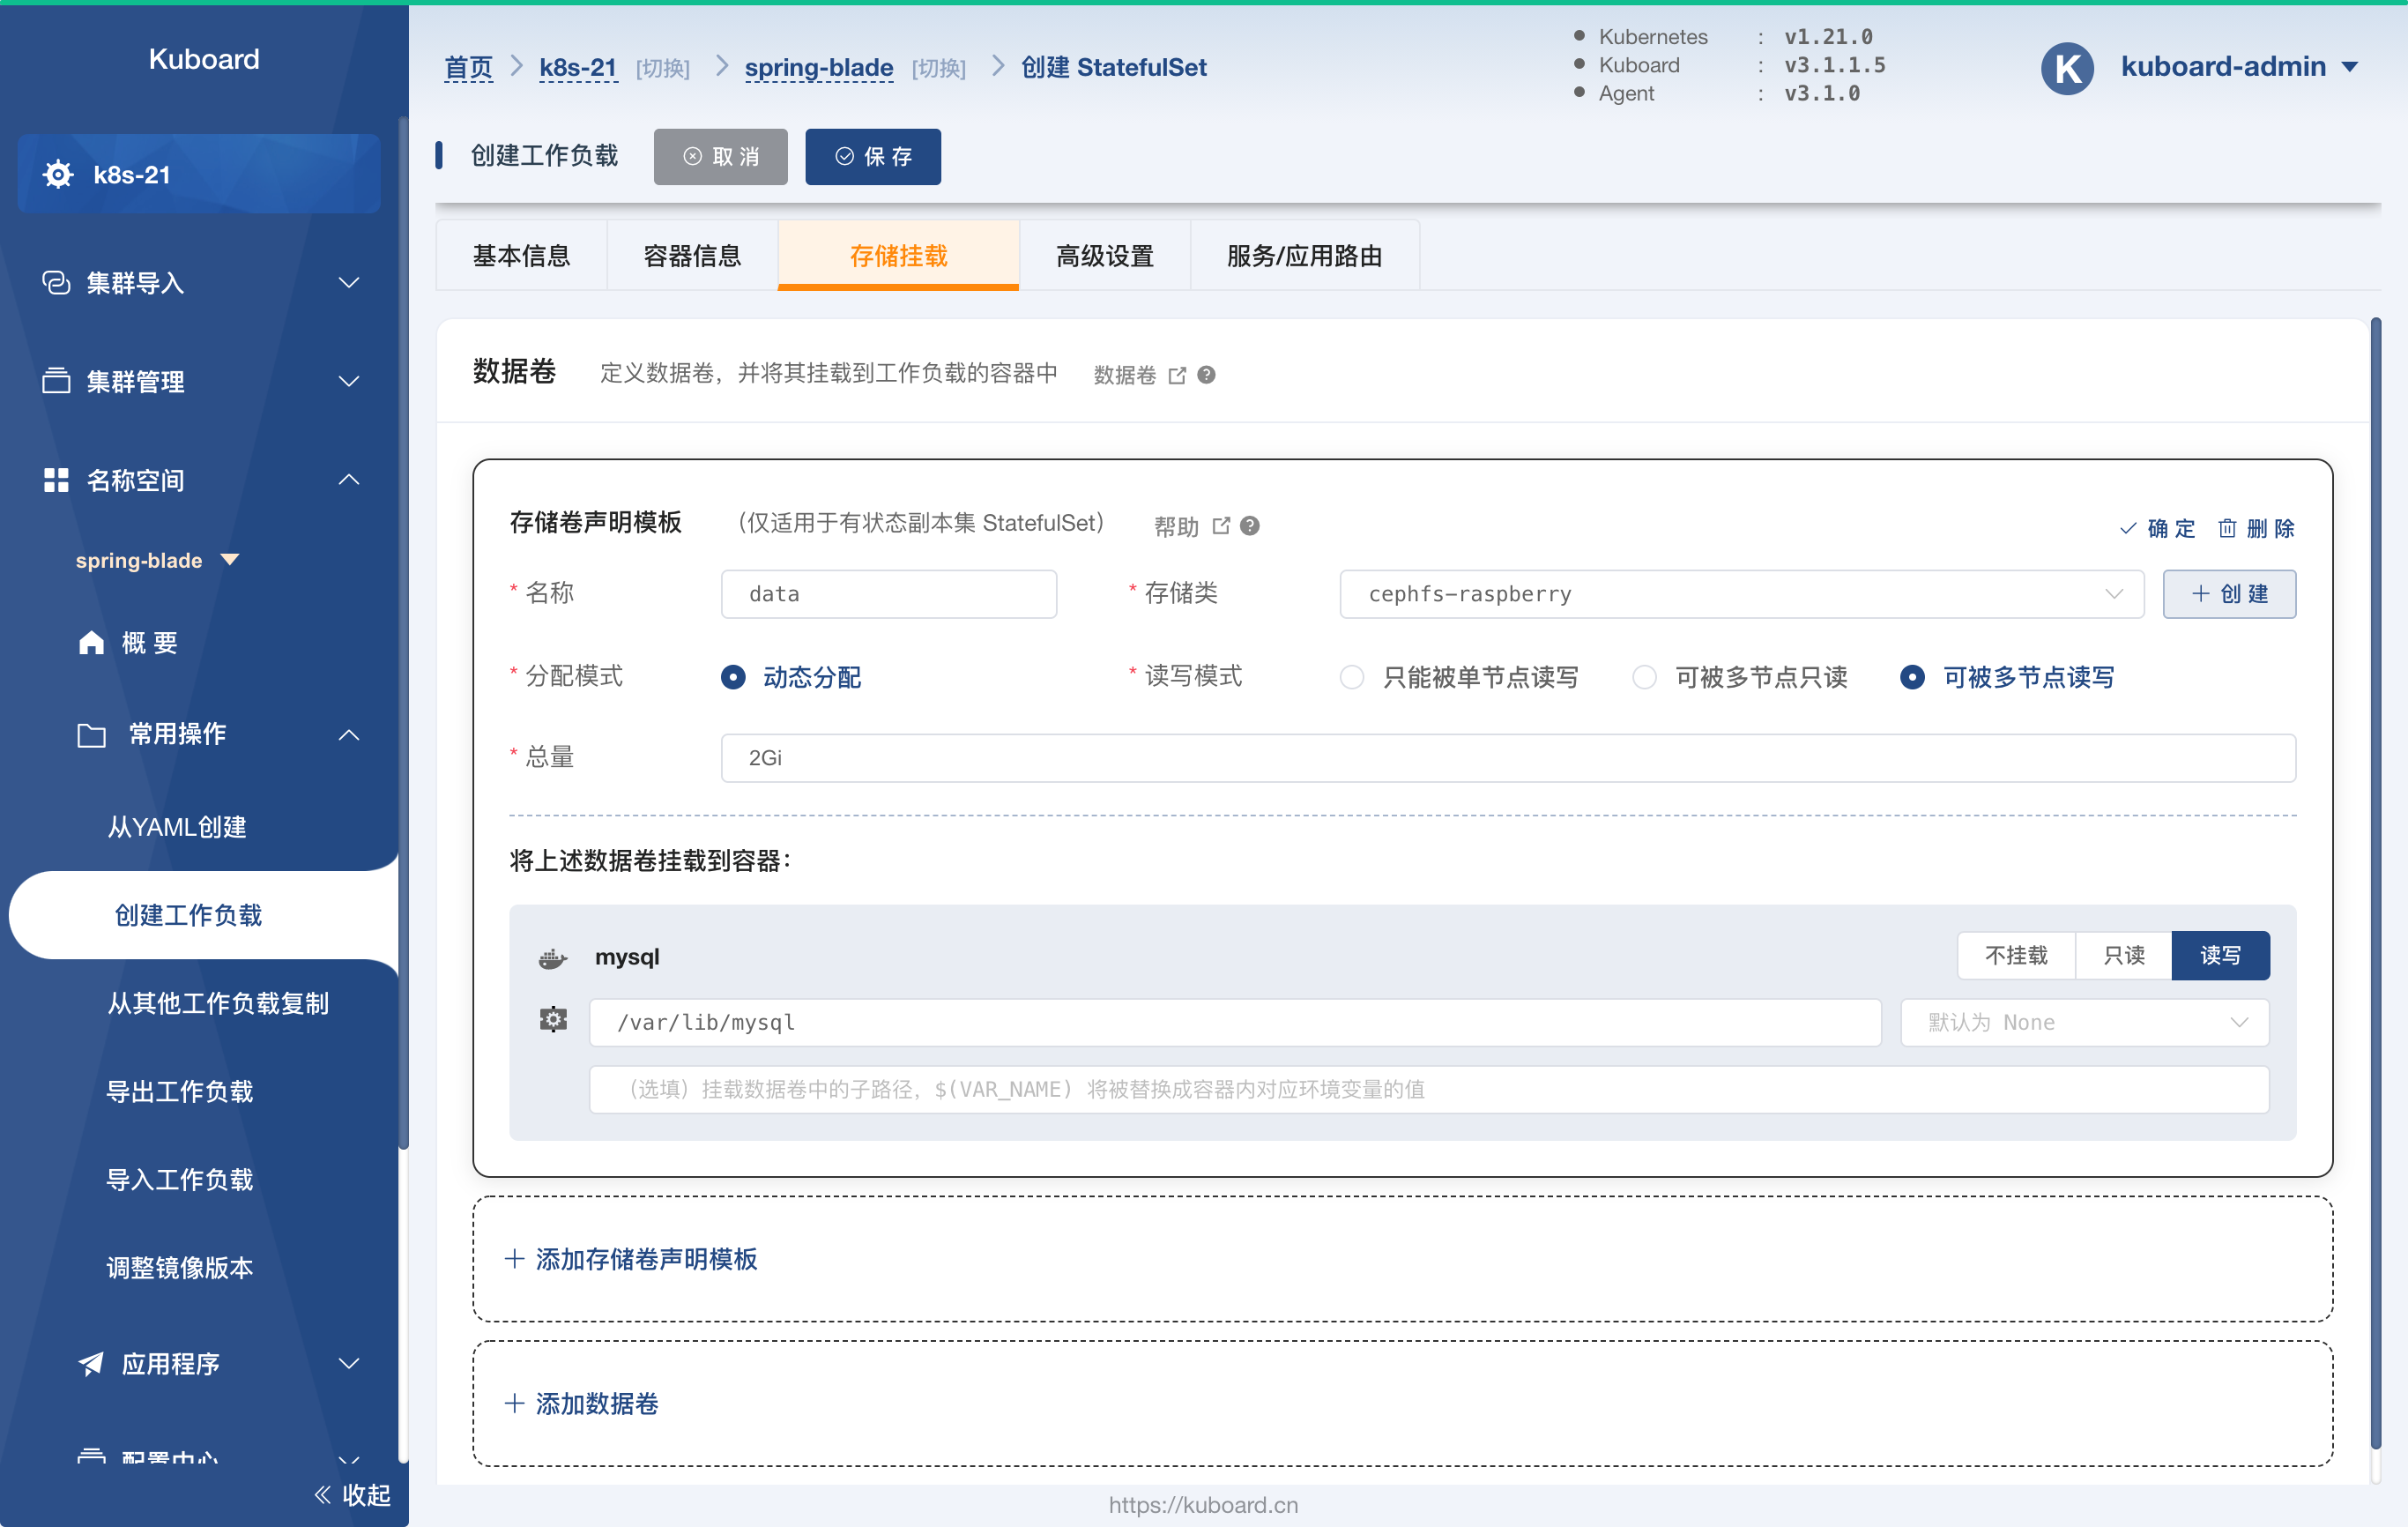
Task: Click the docker icon beside mysql
Action: pyautogui.click(x=553, y=958)
